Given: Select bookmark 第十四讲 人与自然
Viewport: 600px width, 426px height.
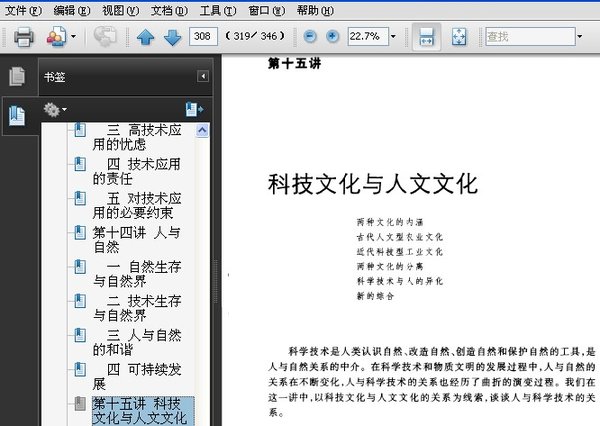Looking at the screenshot, I should (136, 240).
